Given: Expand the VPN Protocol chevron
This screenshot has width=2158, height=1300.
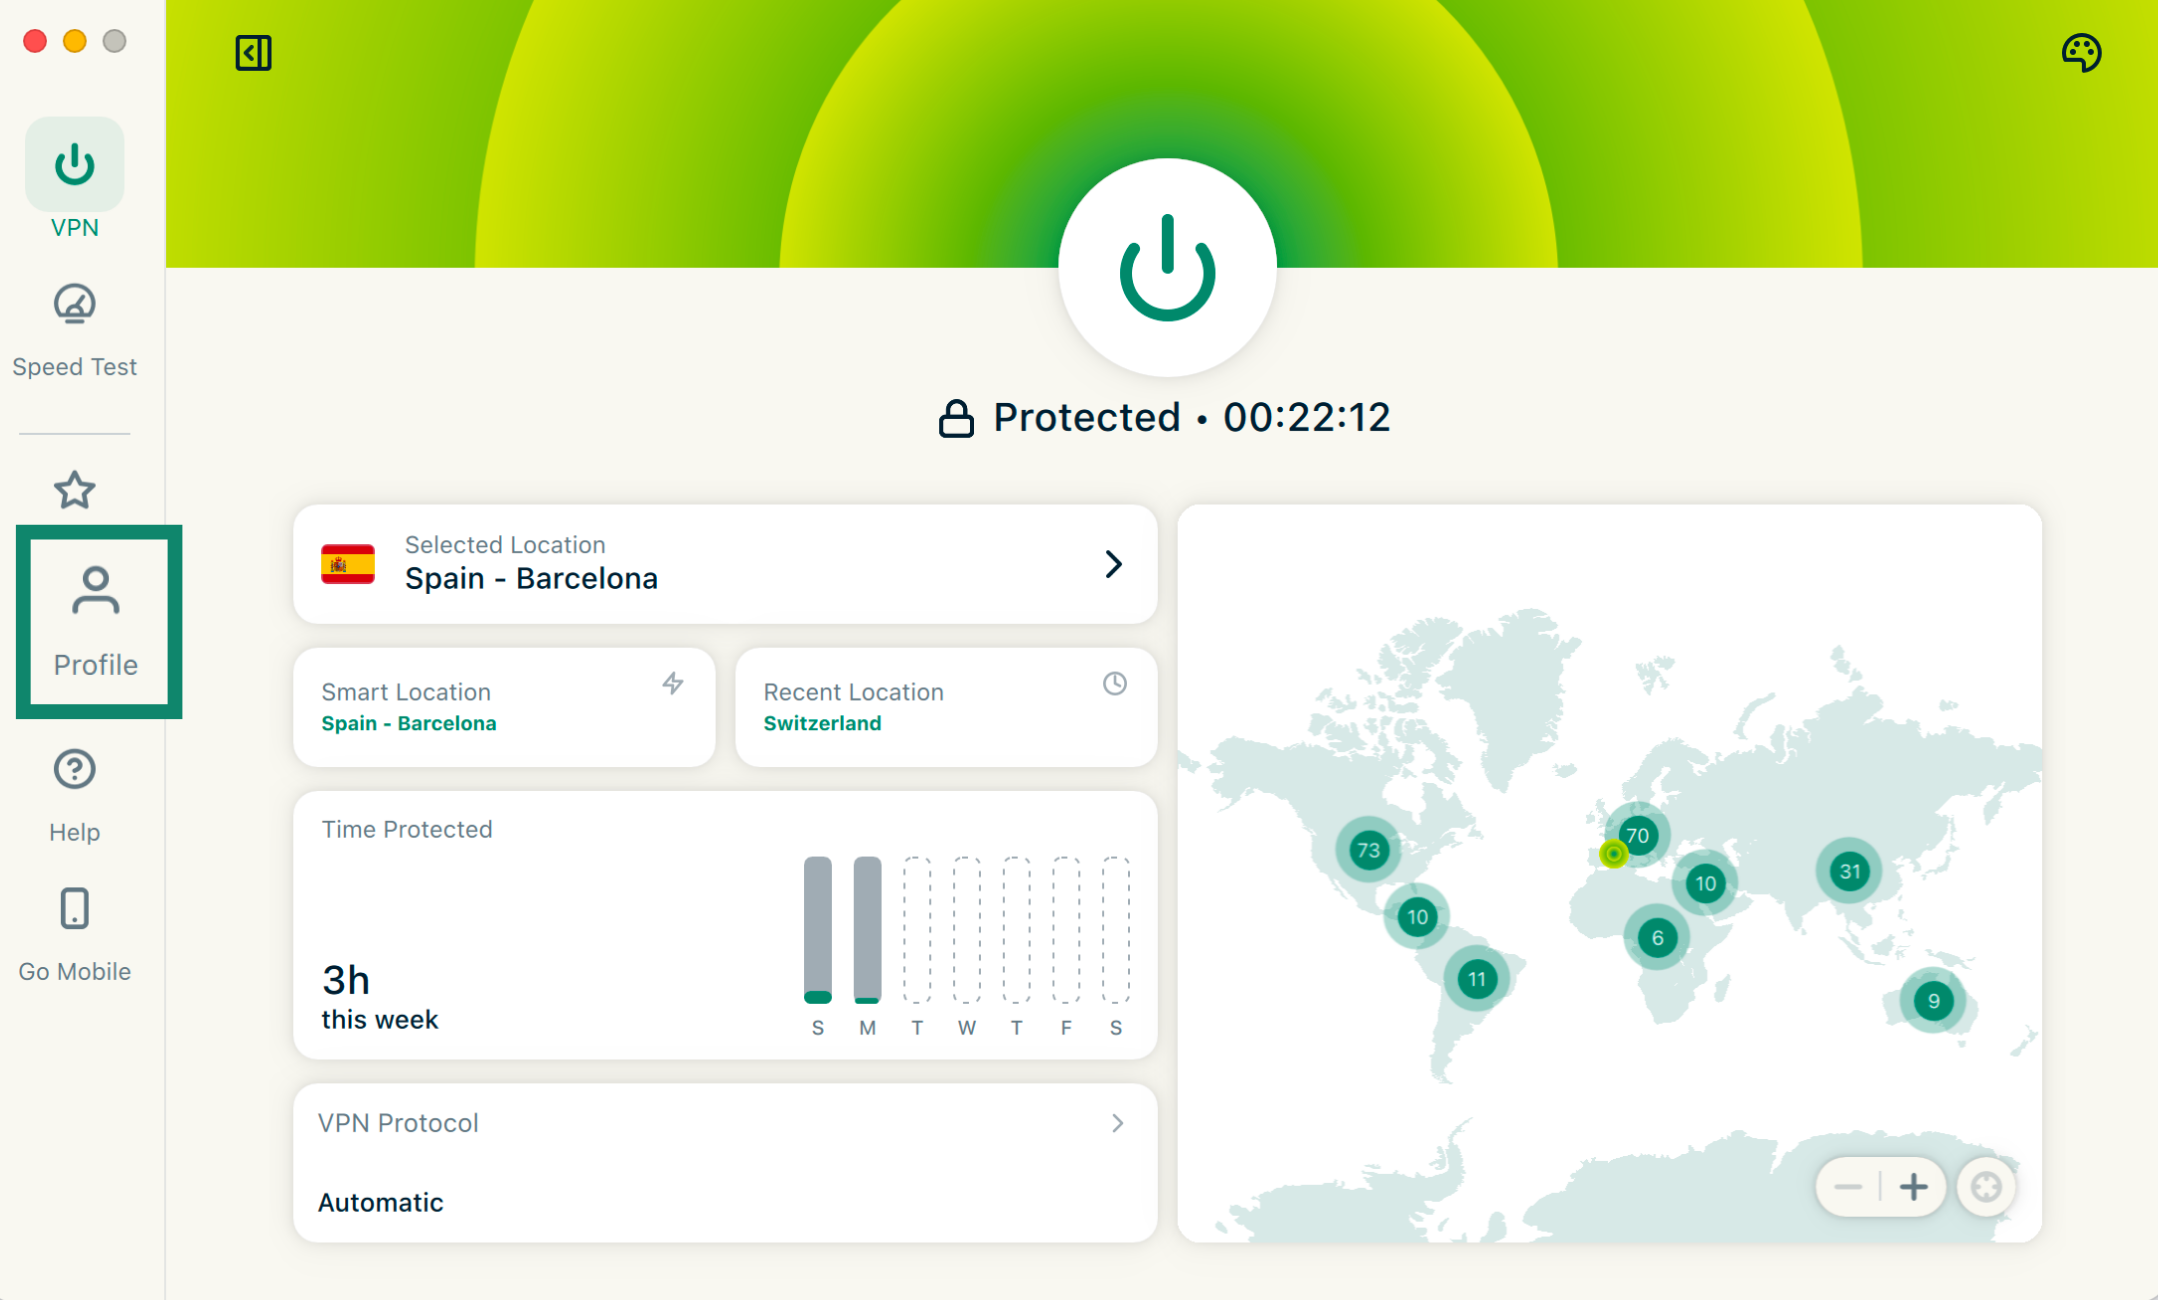Looking at the screenshot, I should click(x=1117, y=1123).
